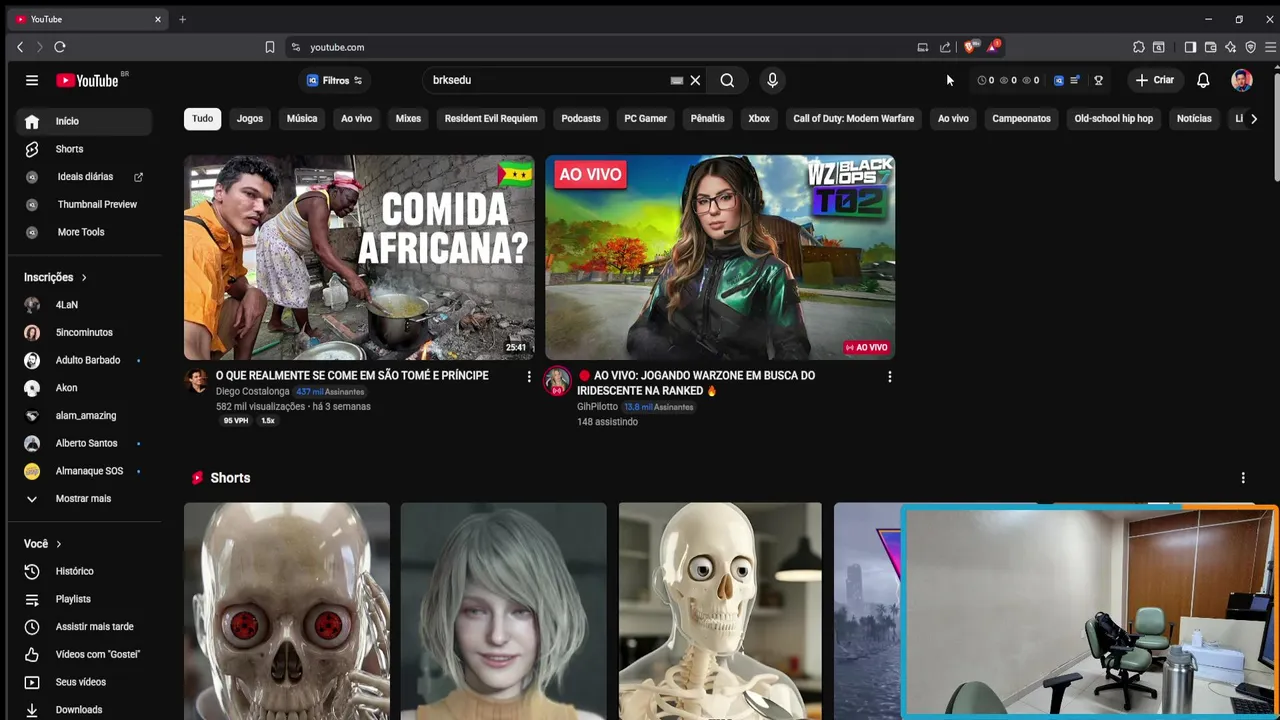Open options for the Warzone live stream
Image resolution: width=1280 pixels, height=720 pixels.
889,377
